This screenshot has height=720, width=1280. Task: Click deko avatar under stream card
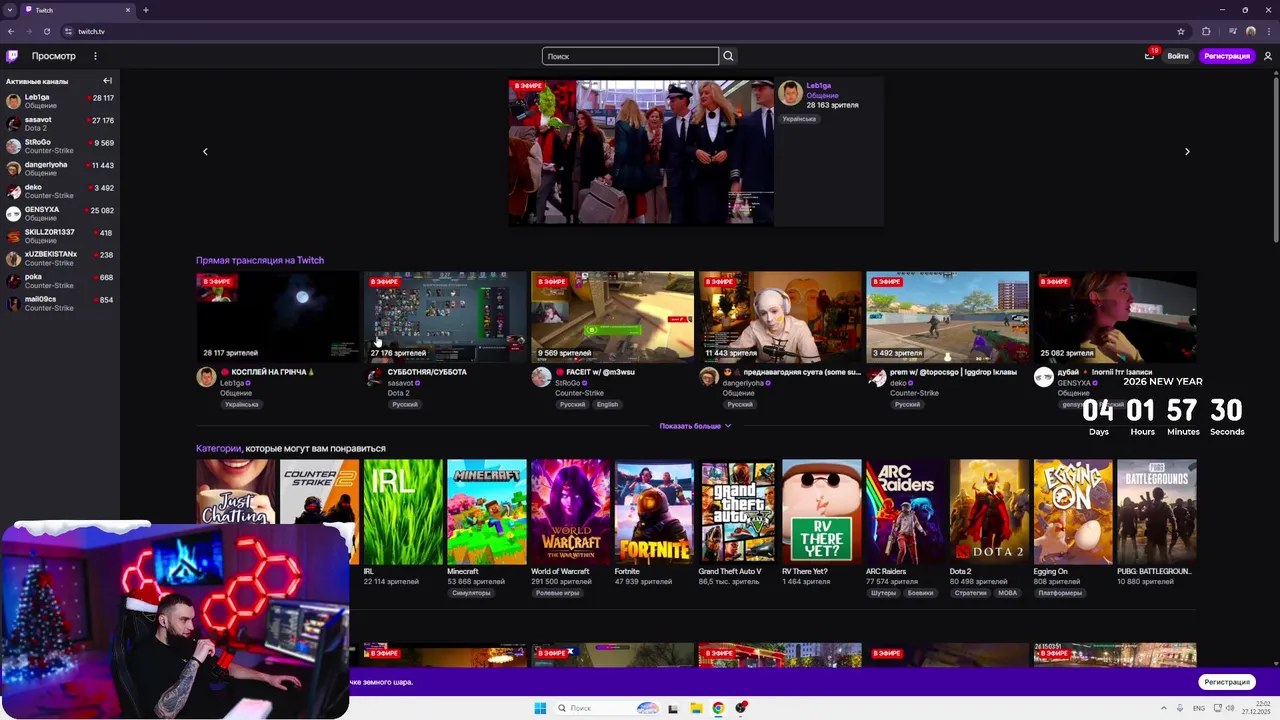(876, 377)
